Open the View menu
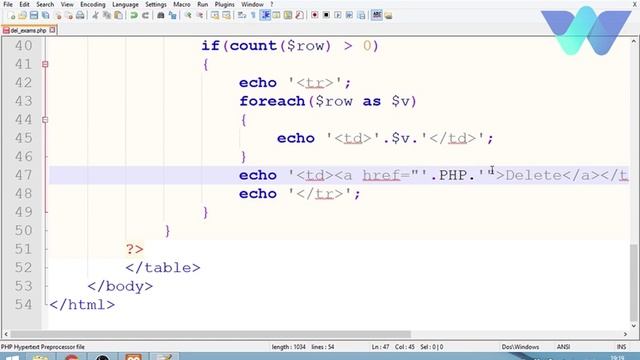 (x=67, y=4)
